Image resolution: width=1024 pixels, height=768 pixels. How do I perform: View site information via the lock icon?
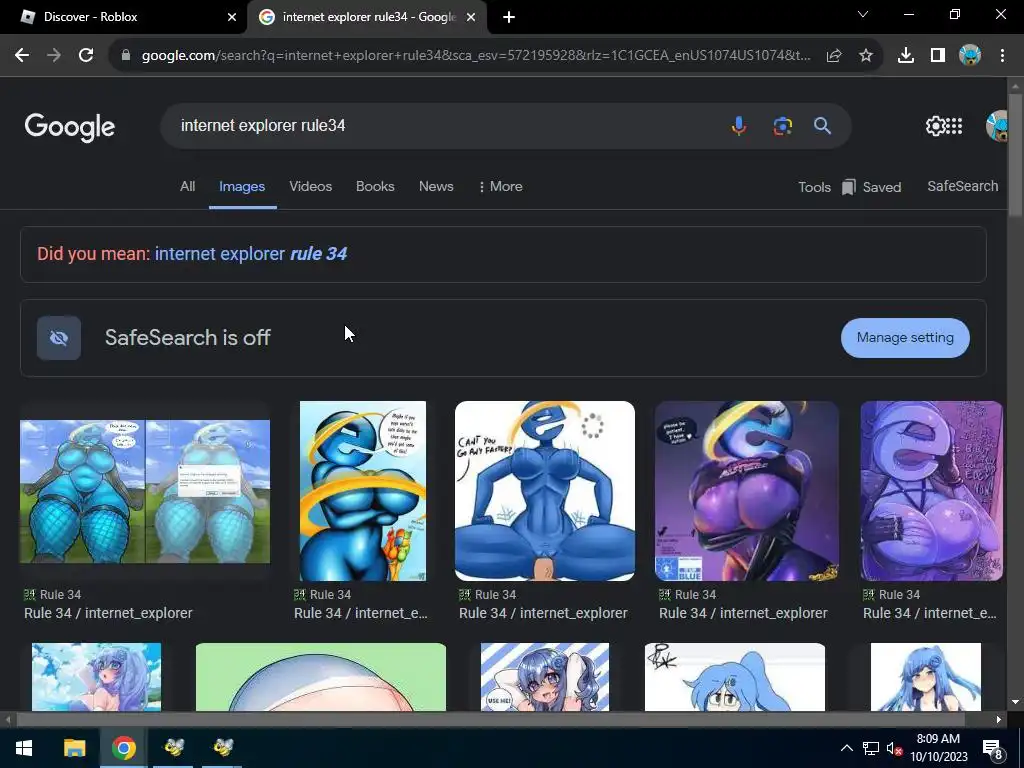coord(126,56)
